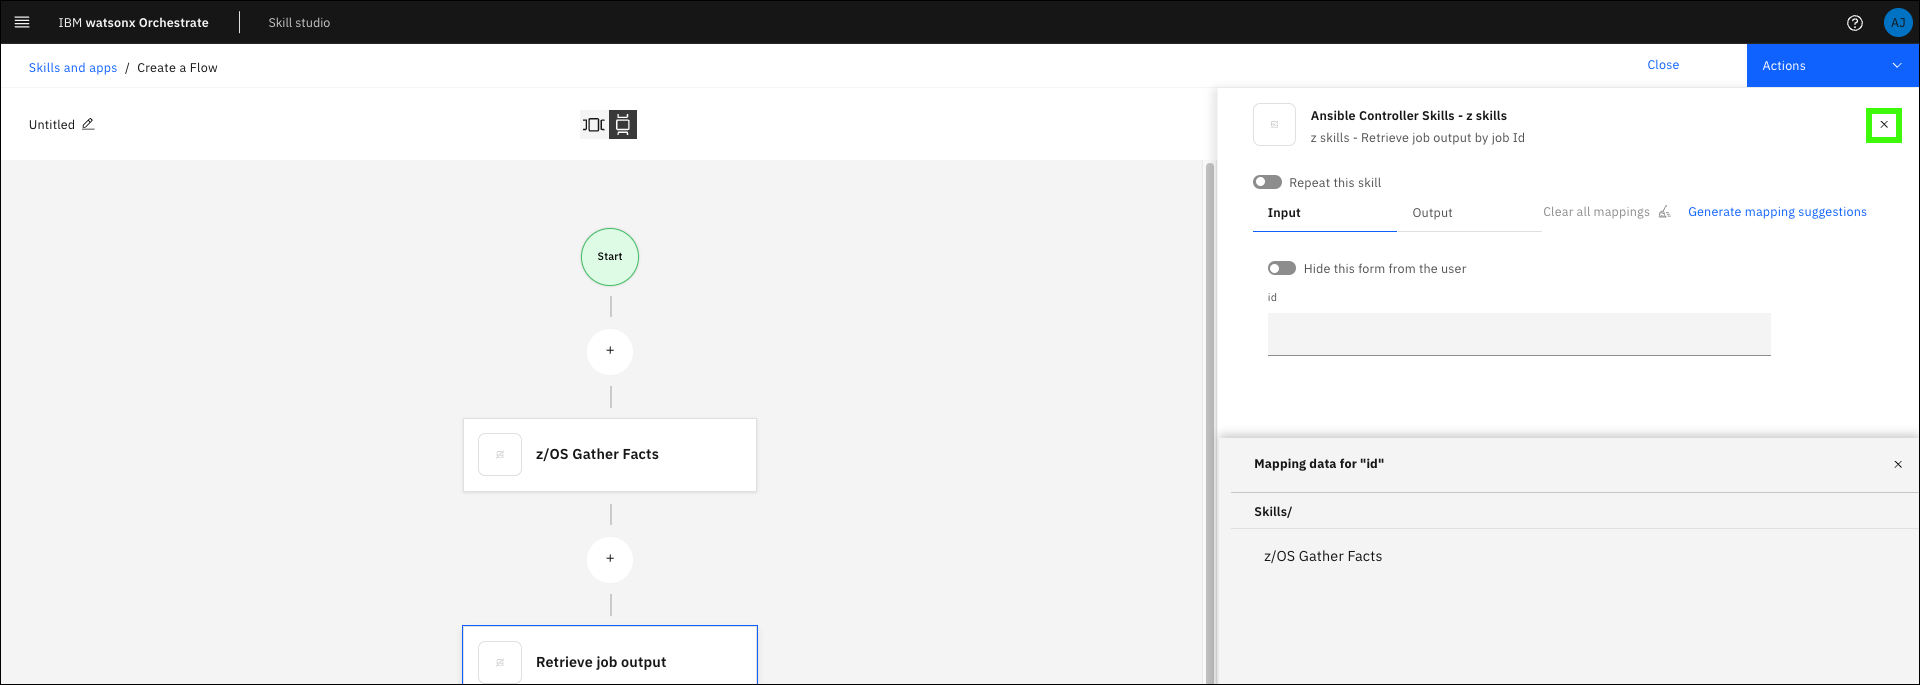Switch to the Output tab
The height and width of the screenshot is (685, 1920).
(x=1432, y=213)
